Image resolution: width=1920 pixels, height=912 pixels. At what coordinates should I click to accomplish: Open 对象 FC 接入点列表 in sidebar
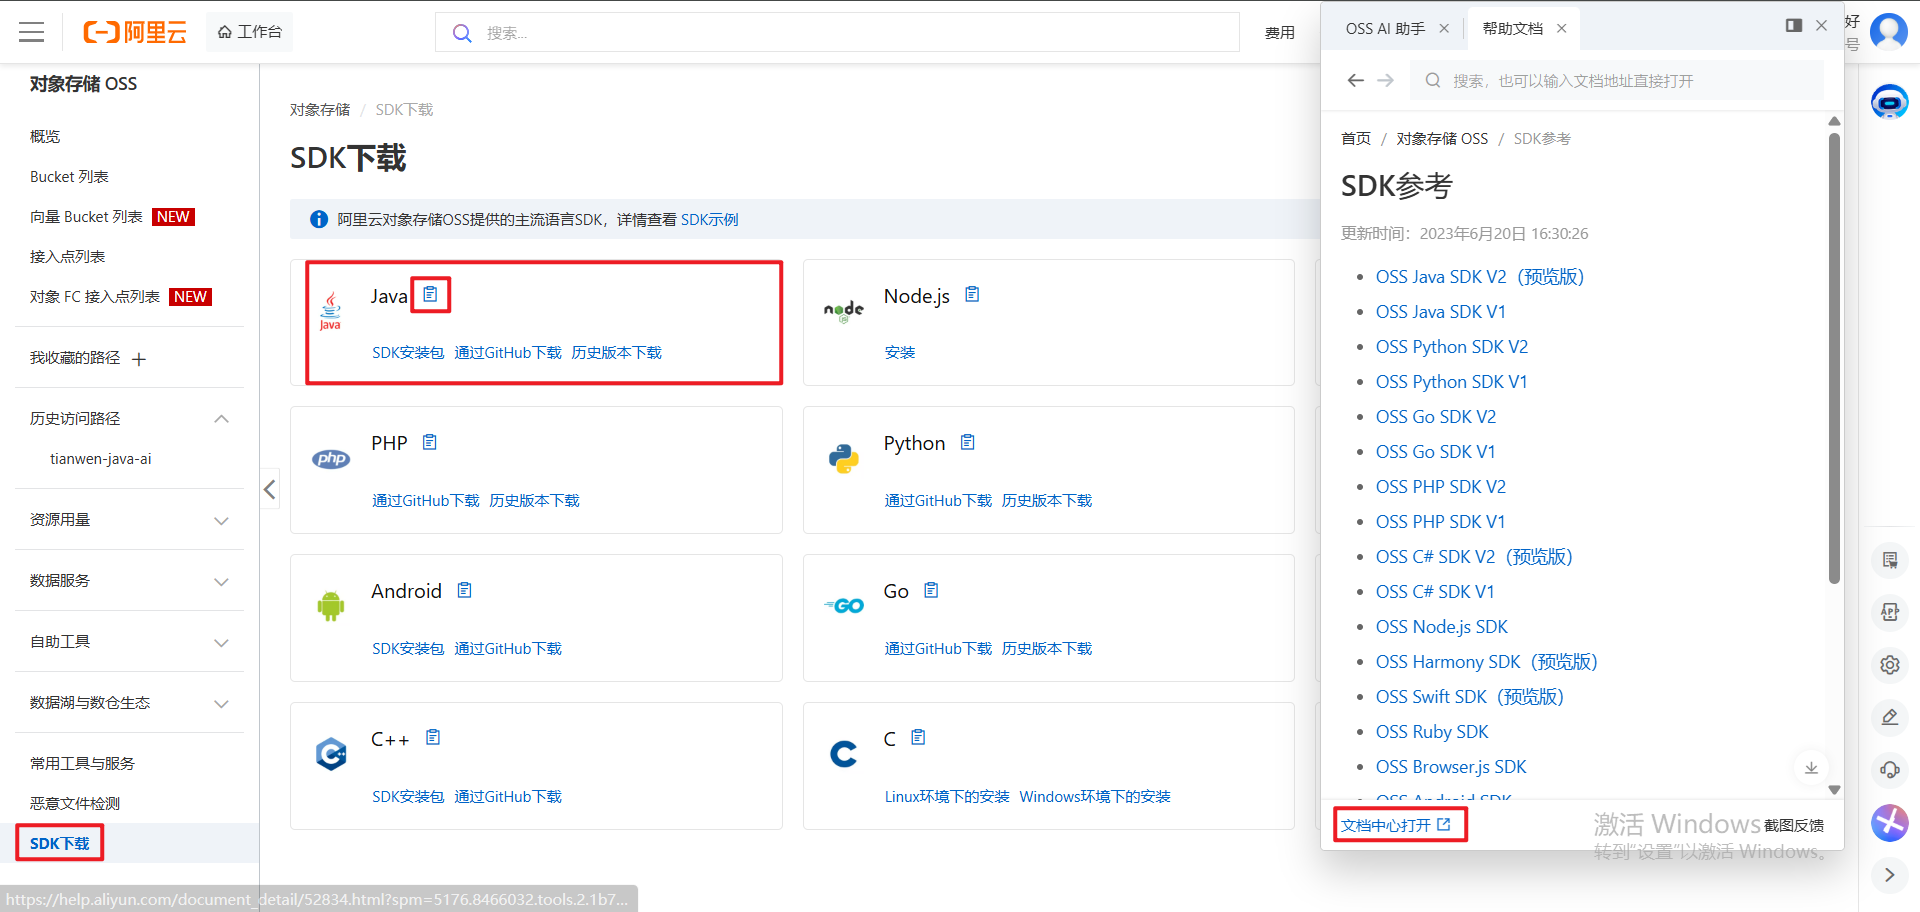click(95, 296)
